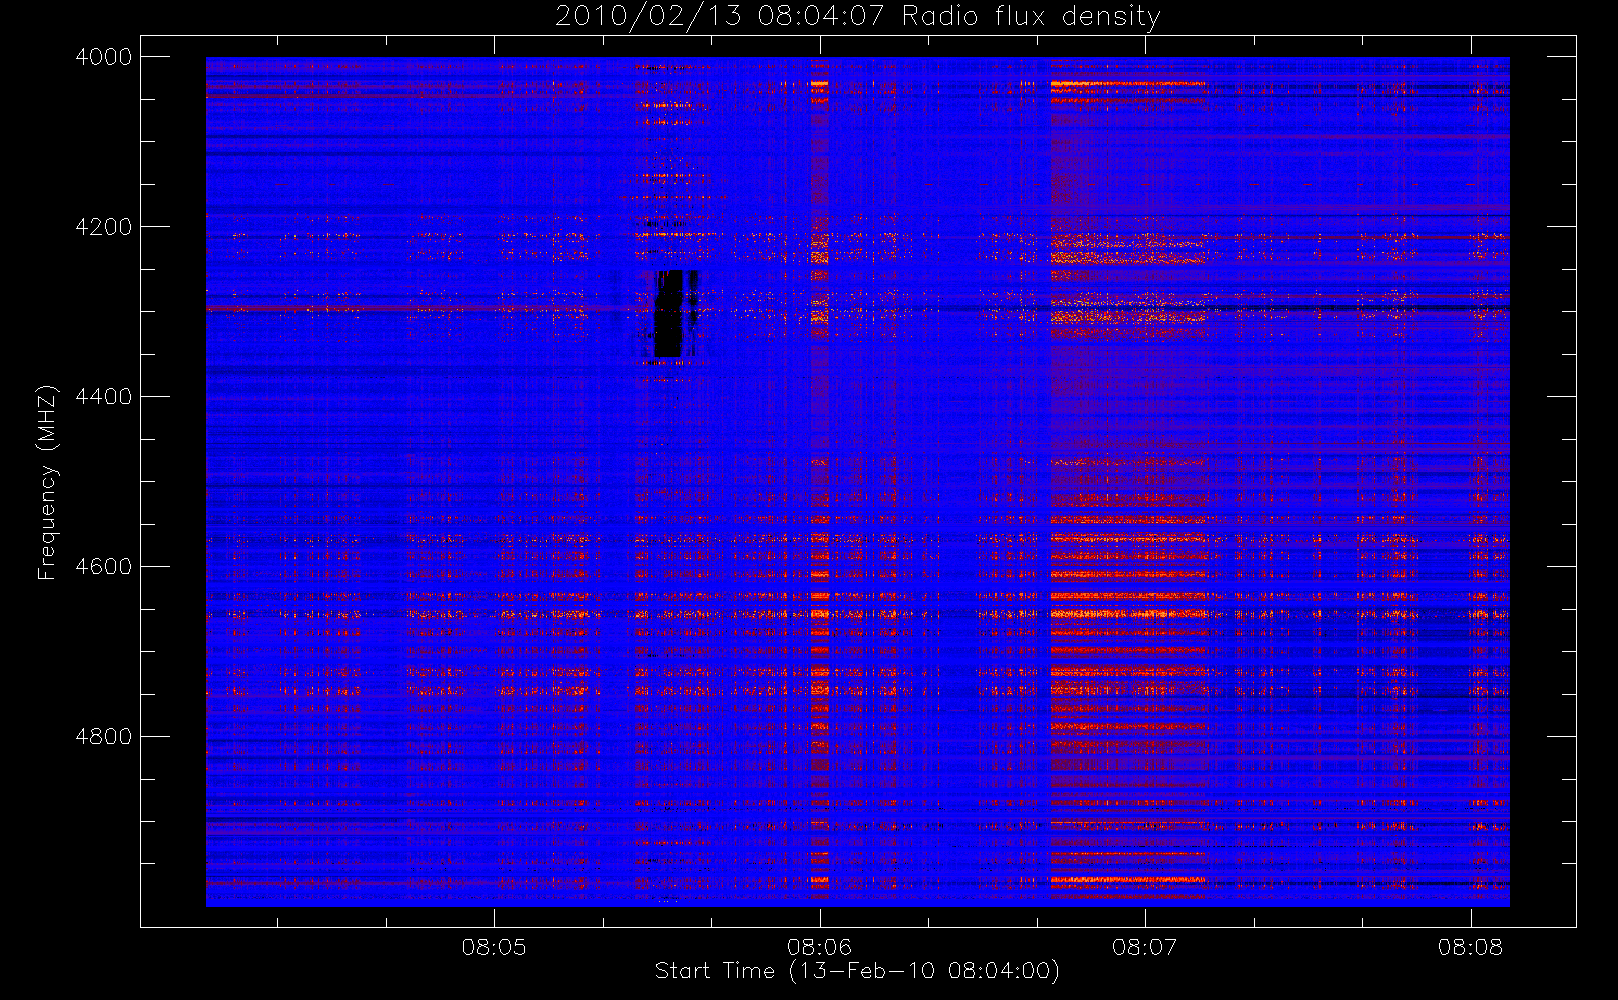Click the plot title "2010/02/13 08:04:07 Radio flux density"
1618x1000 pixels.
[x=857, y=16]
